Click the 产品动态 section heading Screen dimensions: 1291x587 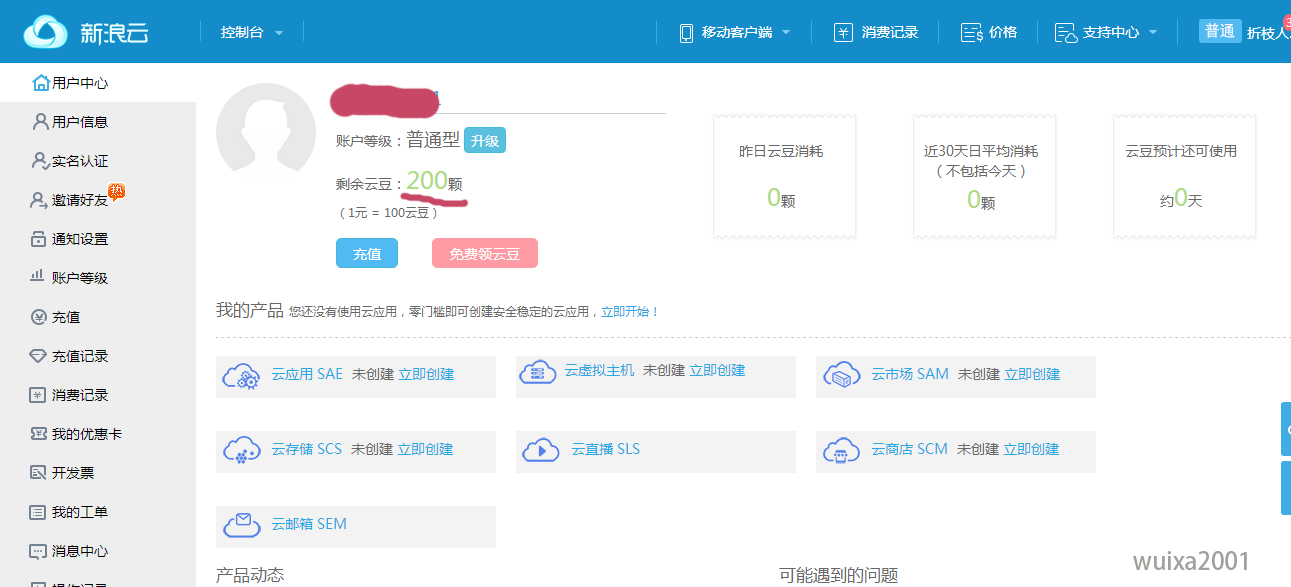click(x=250, y=575)
